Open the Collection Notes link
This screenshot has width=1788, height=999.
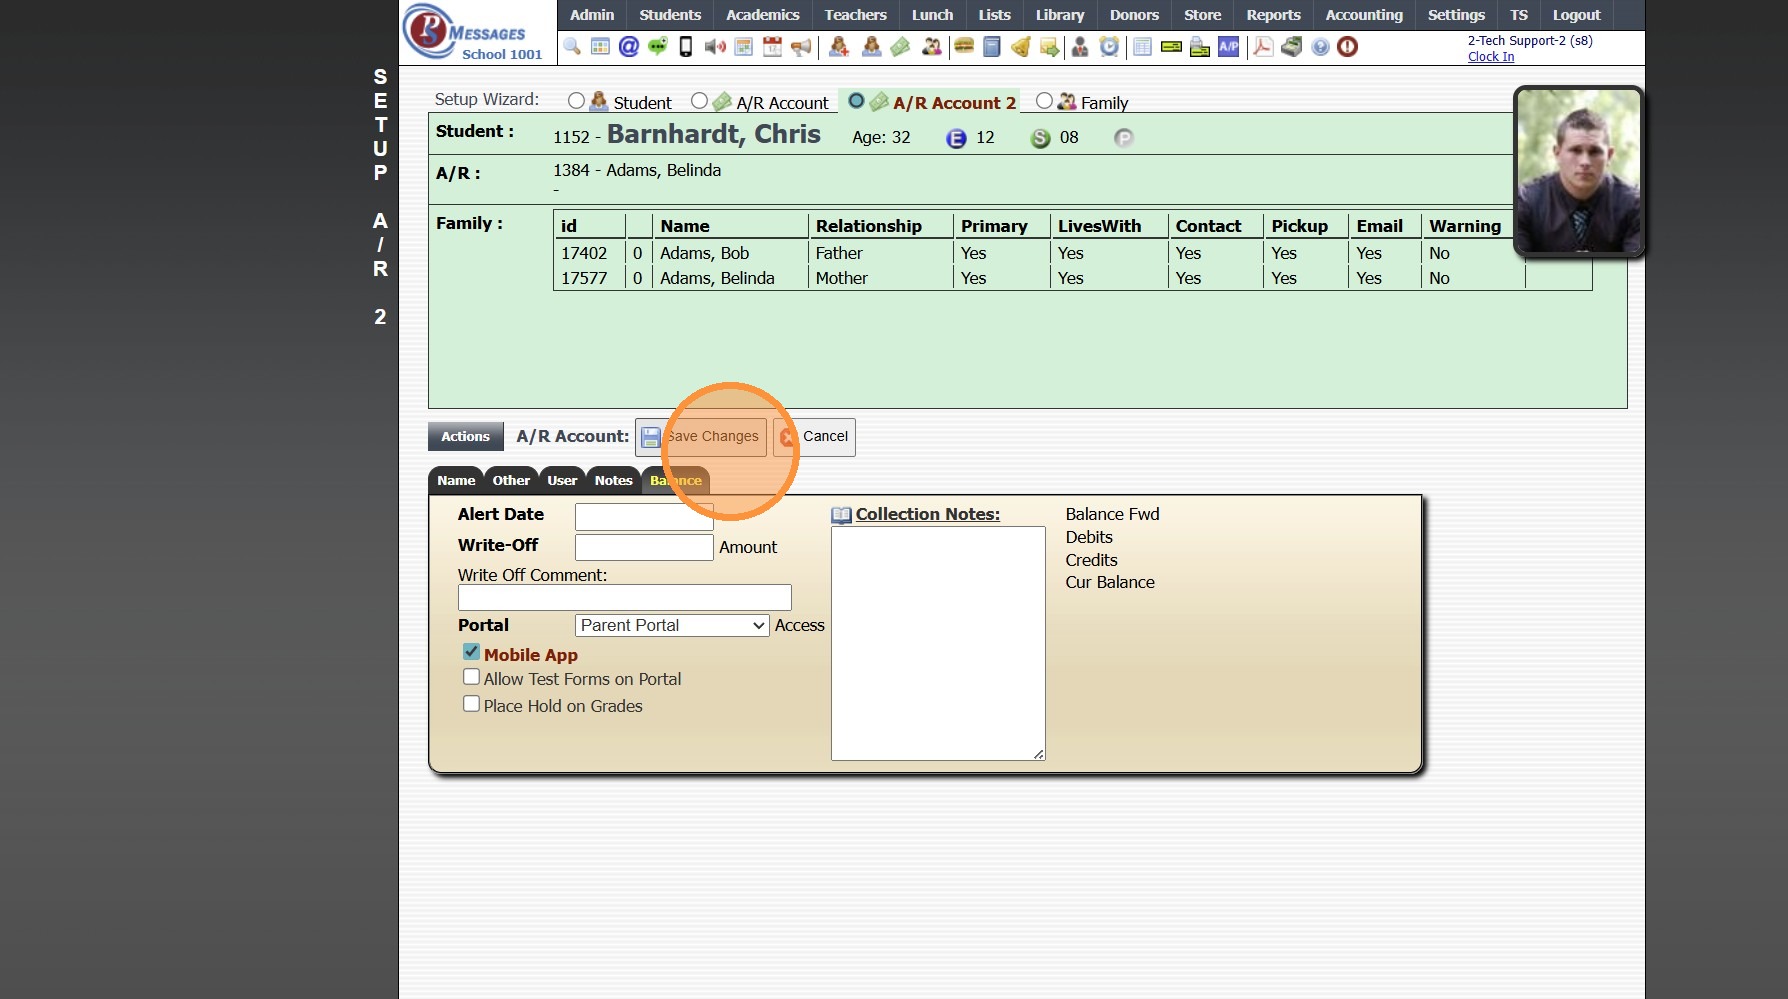pos(928,514)
